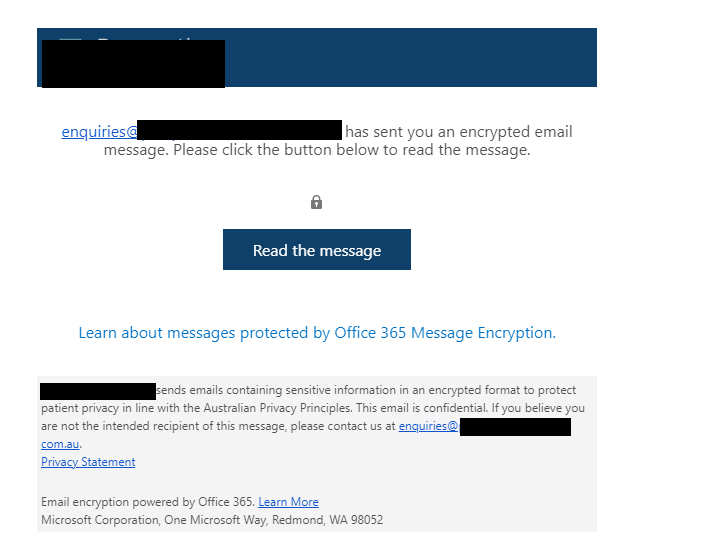Click the padlock encryption icon

[316, 202]
